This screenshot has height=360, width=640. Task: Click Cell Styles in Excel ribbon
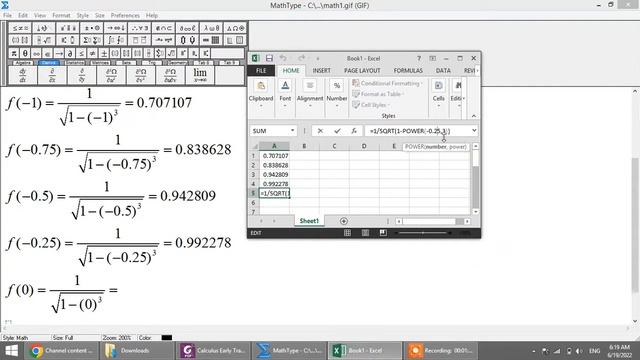pos(371,105)
